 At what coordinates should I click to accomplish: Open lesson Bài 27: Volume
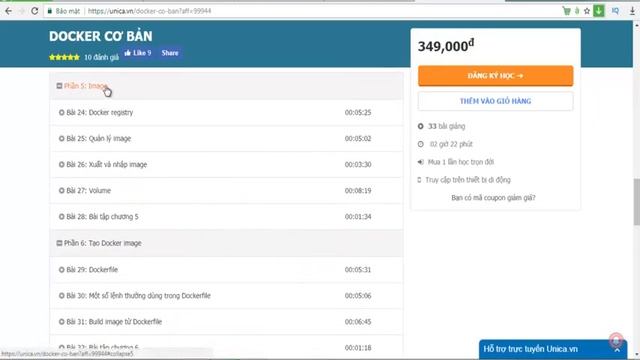[89, 191]
